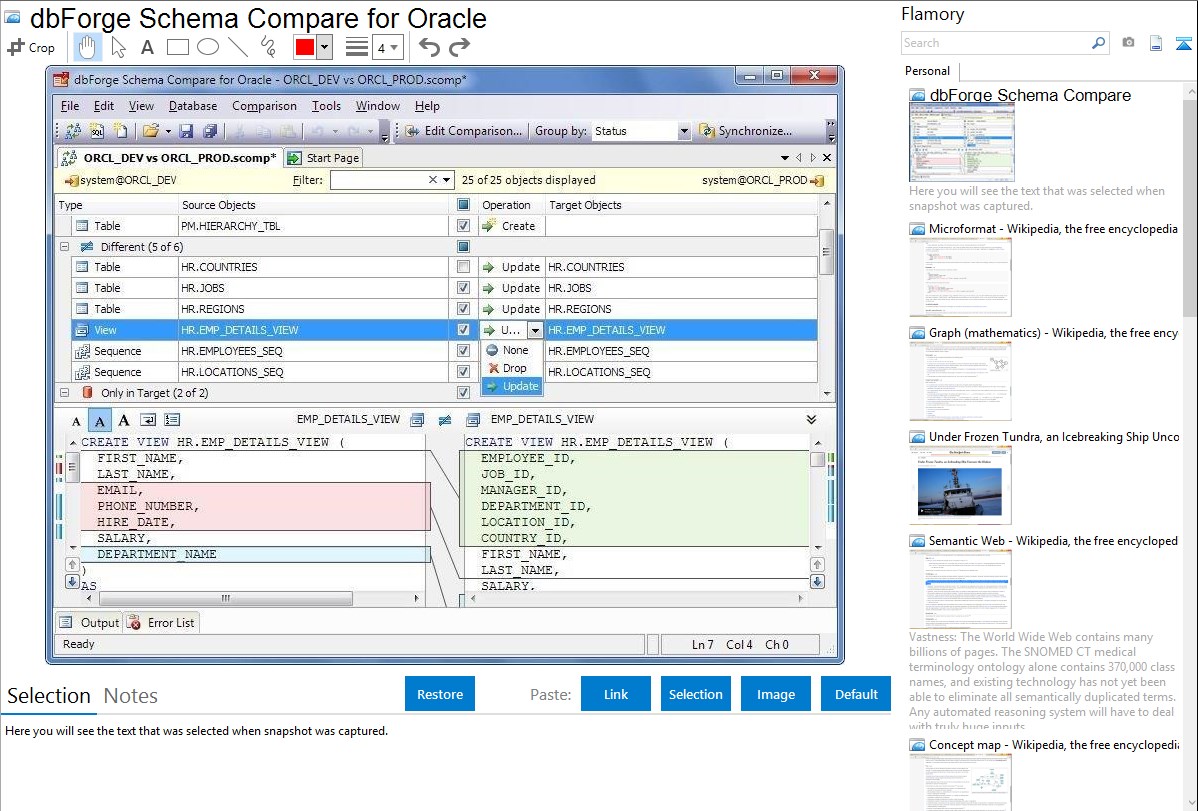Viewport: 1198px width, 811px height.
Task: Click the Undo arrow
Action: coord(429,47)
